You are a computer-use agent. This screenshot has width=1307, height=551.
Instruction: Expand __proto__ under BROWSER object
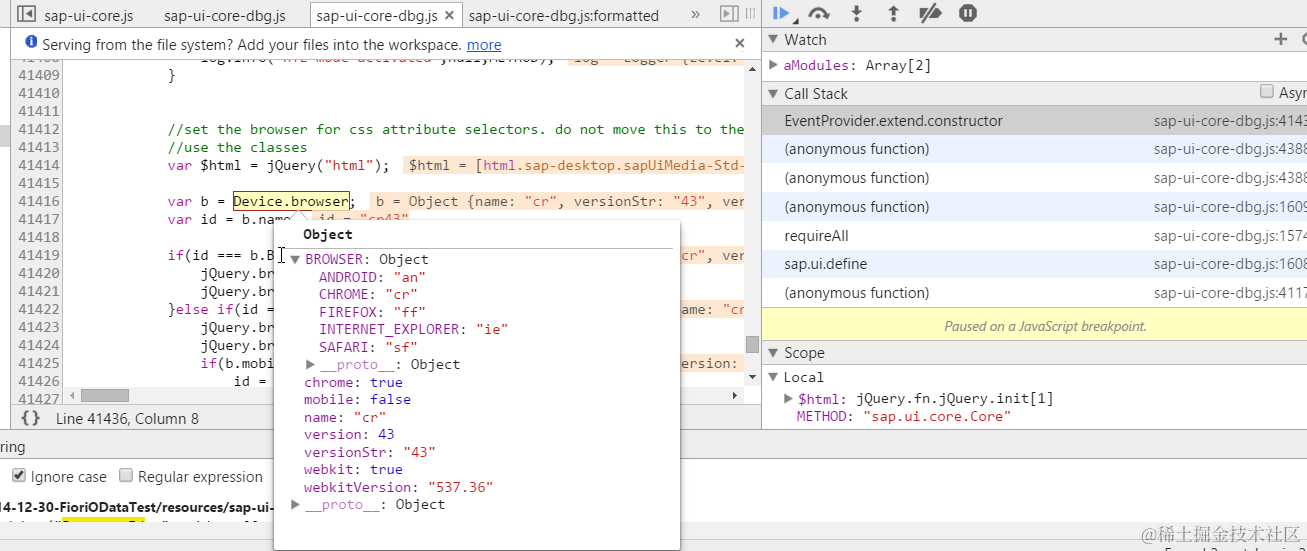(x=310, y=364)
